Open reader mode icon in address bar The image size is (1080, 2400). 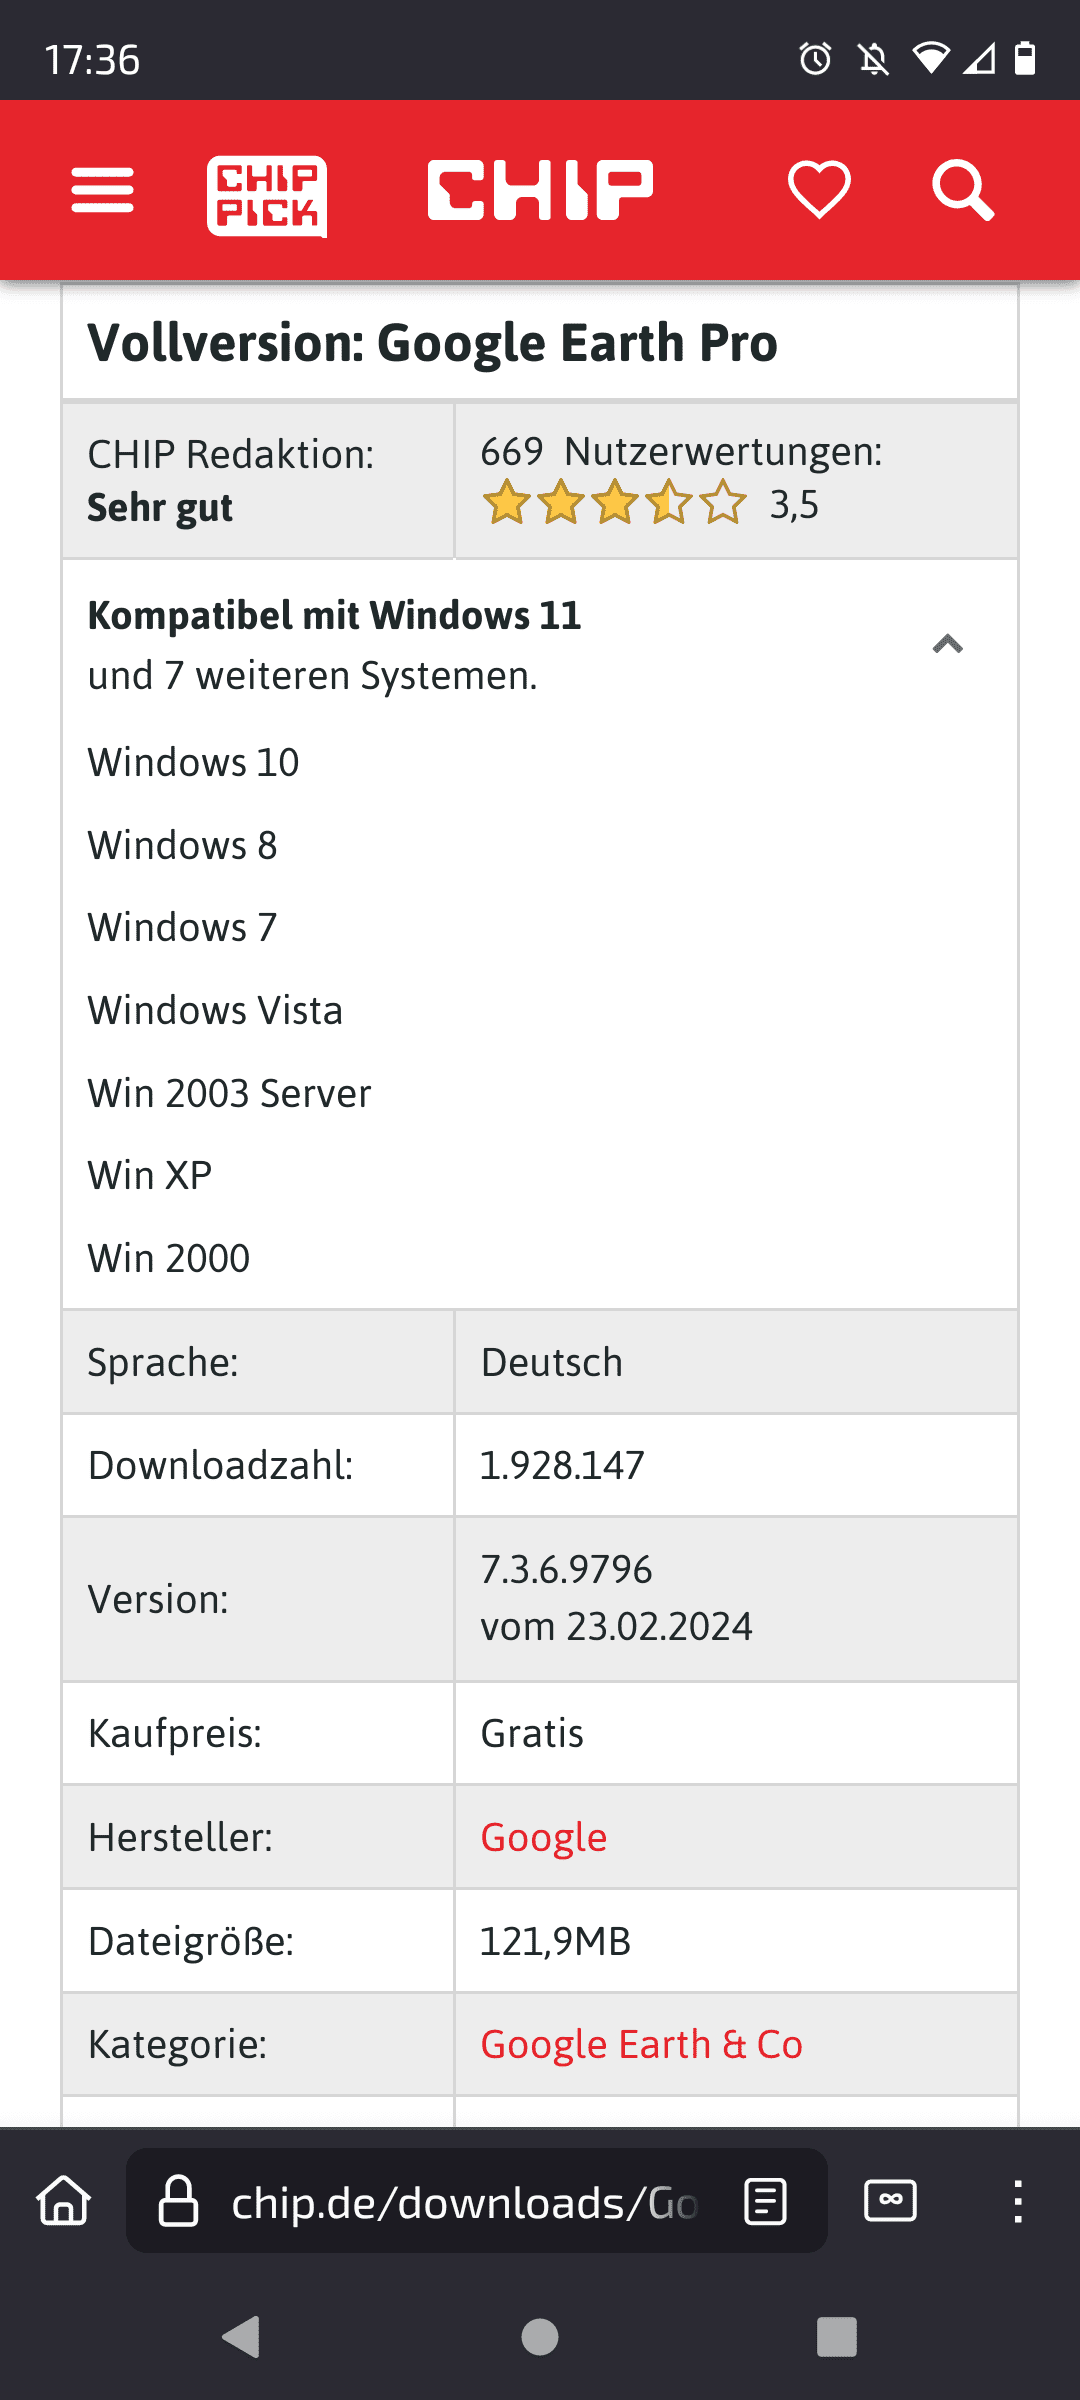coord(766,2201)
